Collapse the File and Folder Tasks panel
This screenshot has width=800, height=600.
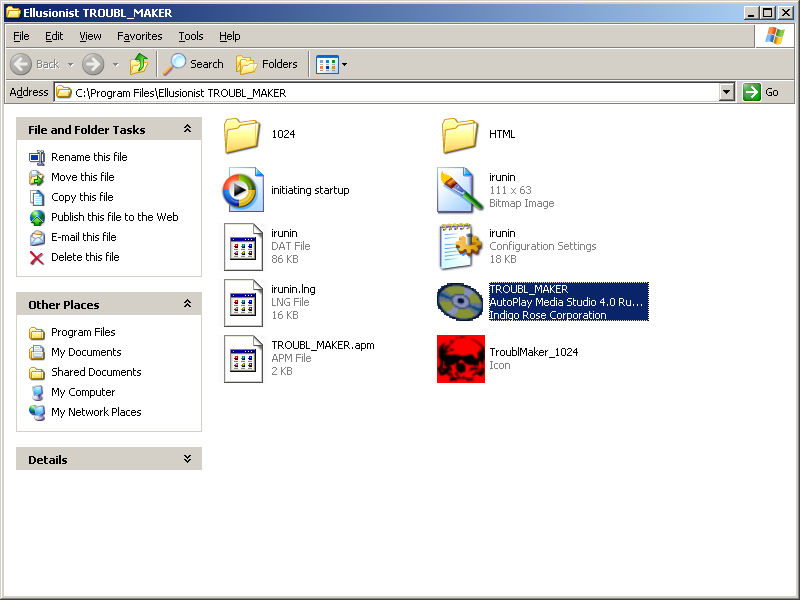[187, 129]
